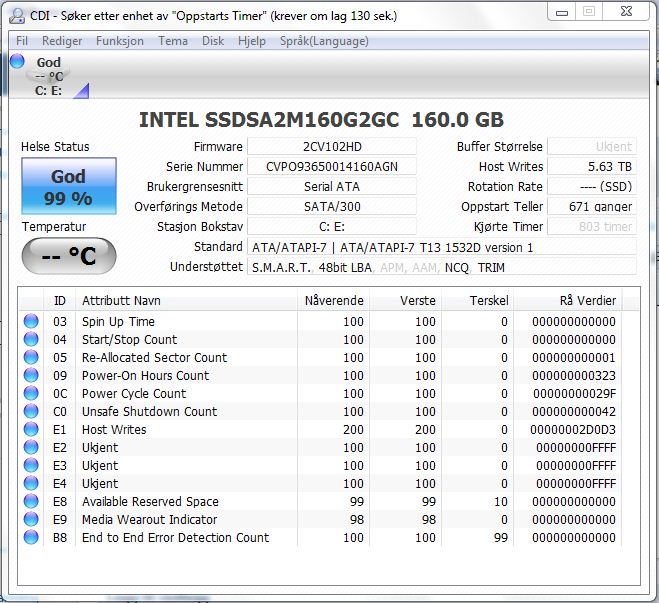Click status orb for attribute E4

(x=31, y=483)
